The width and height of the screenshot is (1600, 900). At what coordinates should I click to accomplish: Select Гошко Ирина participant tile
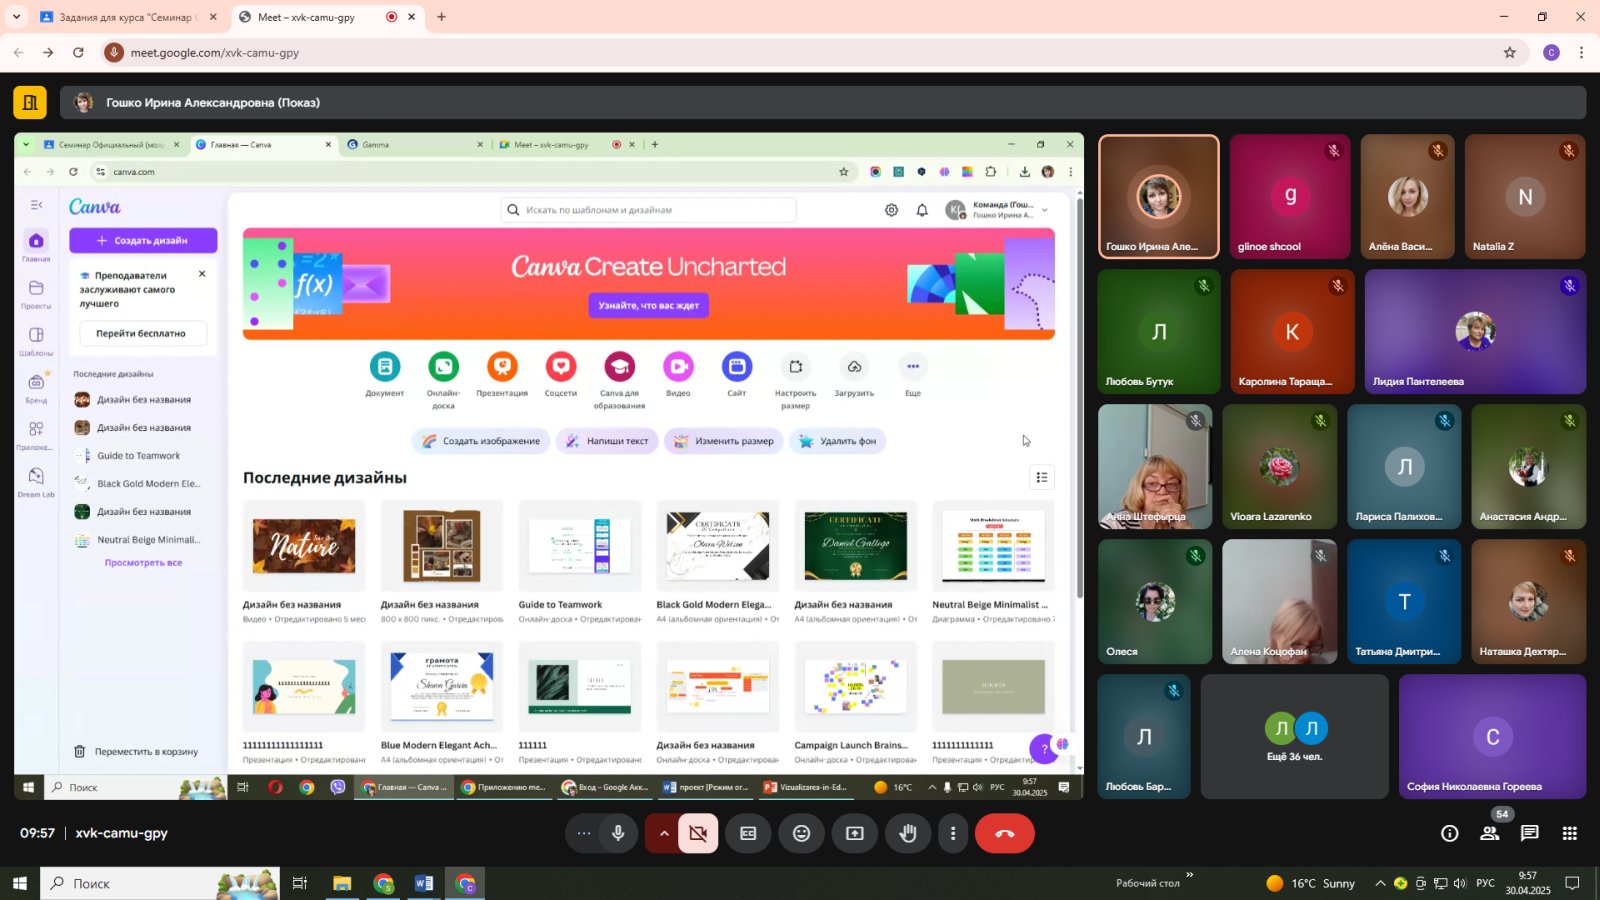(x=1159, y=197)
